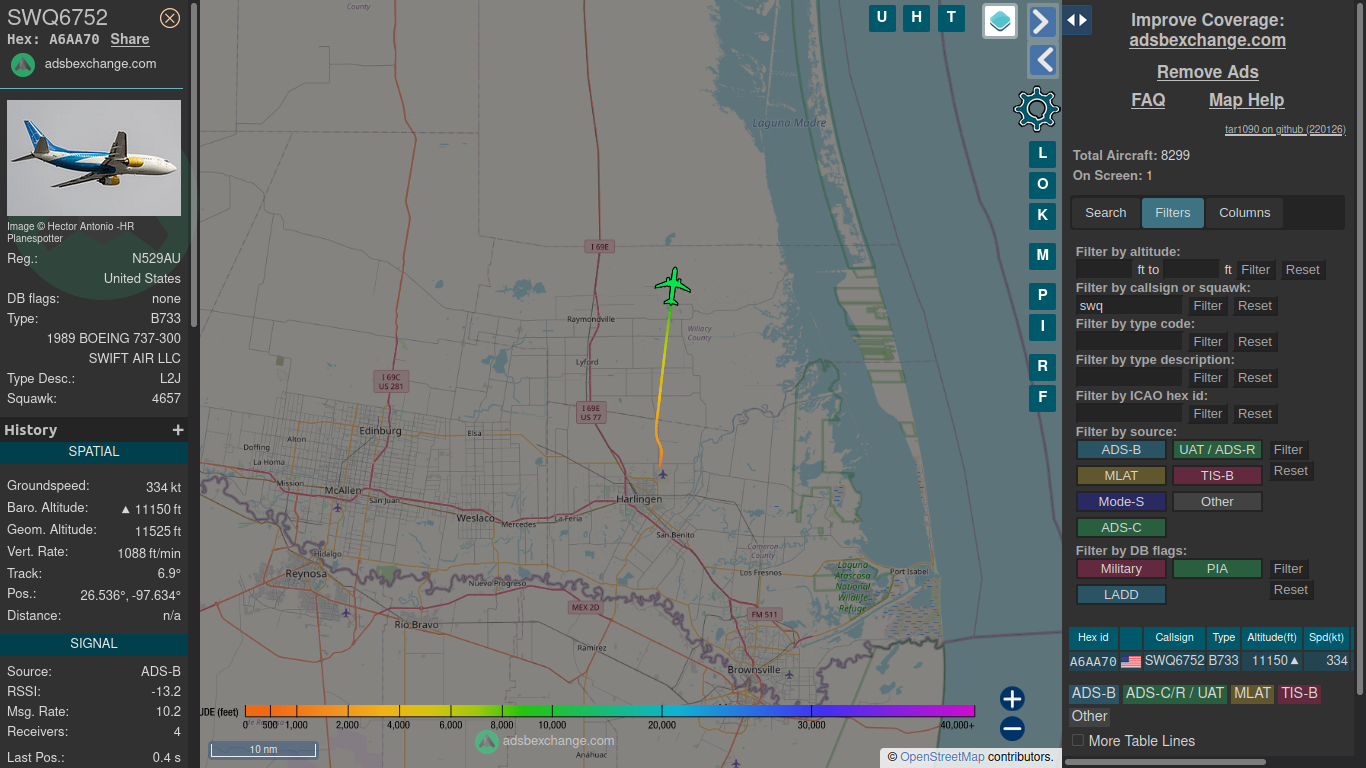1366x768 pixels.
Task: Click the US flag in aircraft table
Action: [x=1131, y=662]
